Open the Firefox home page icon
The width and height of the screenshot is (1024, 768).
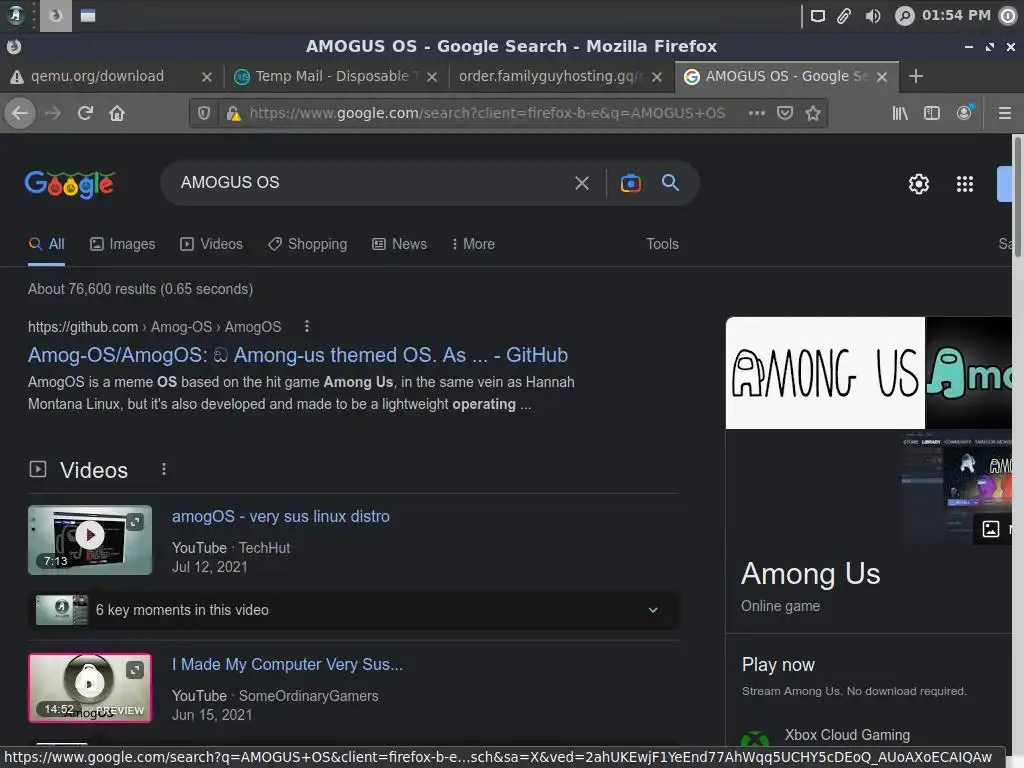click(x=117, y=114)
